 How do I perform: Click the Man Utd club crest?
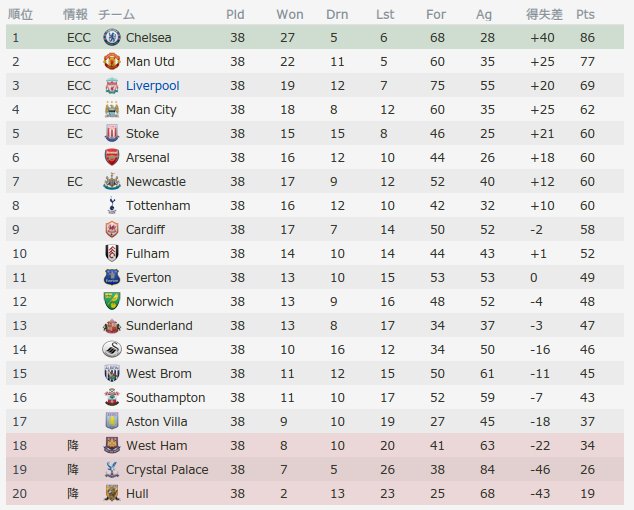[x=112, y=61]
